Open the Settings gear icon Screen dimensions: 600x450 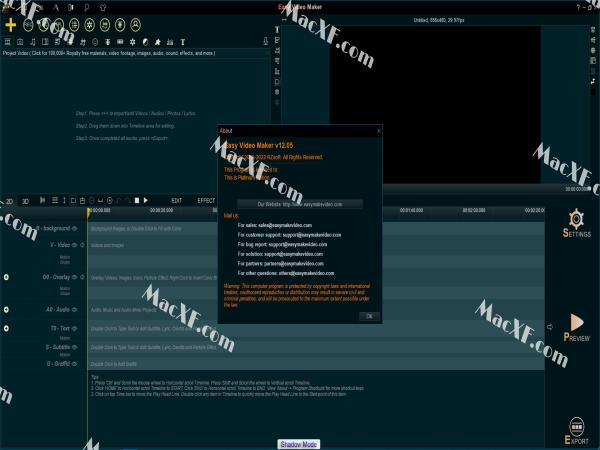tap(576, 219)
